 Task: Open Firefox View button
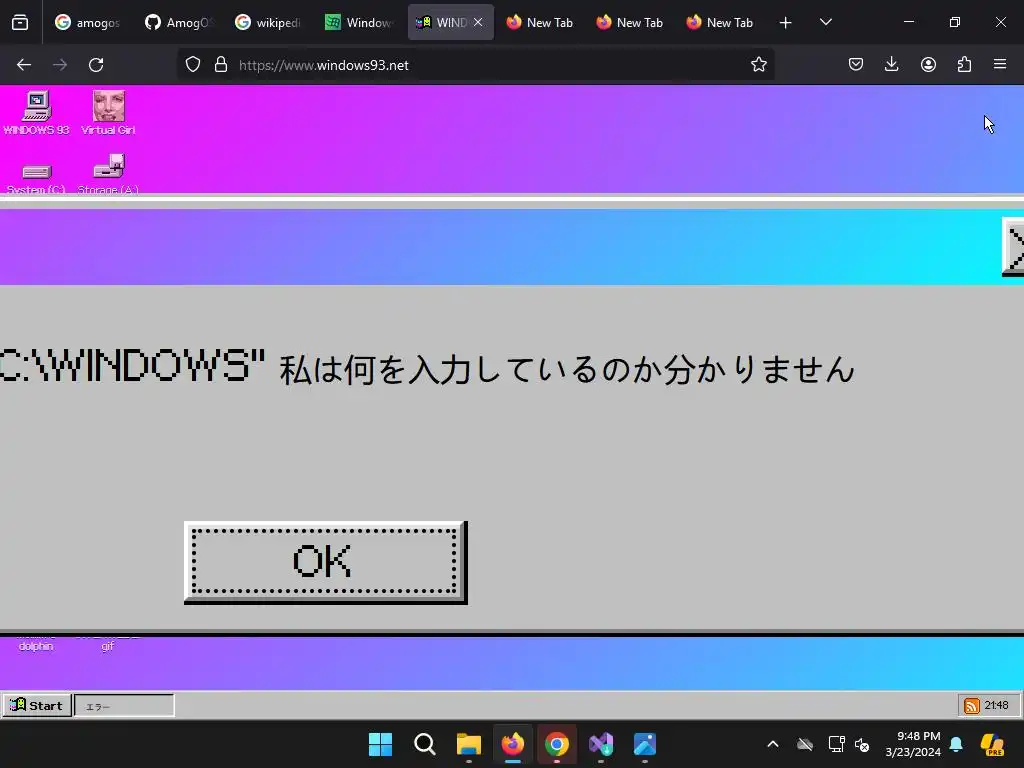(20, 22)
